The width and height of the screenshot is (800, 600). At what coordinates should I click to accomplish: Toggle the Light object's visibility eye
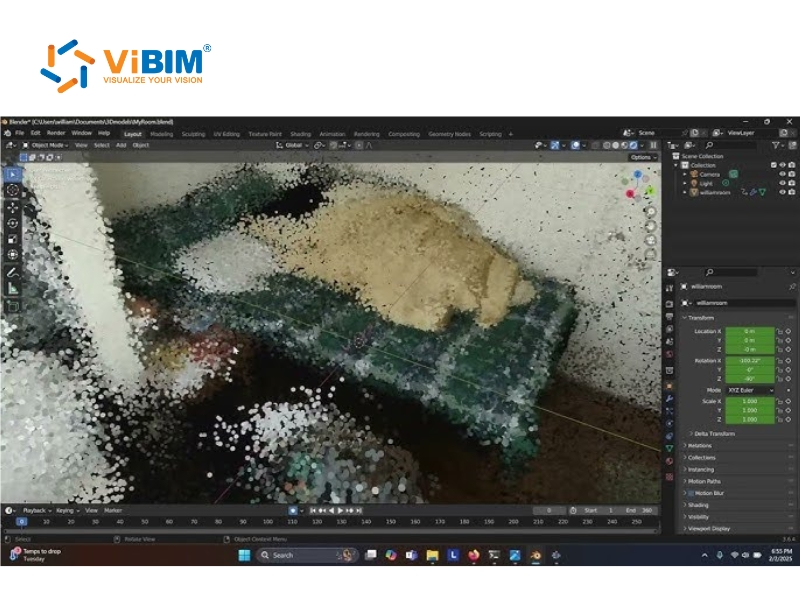pyautogui.click(x=780, y=182)
